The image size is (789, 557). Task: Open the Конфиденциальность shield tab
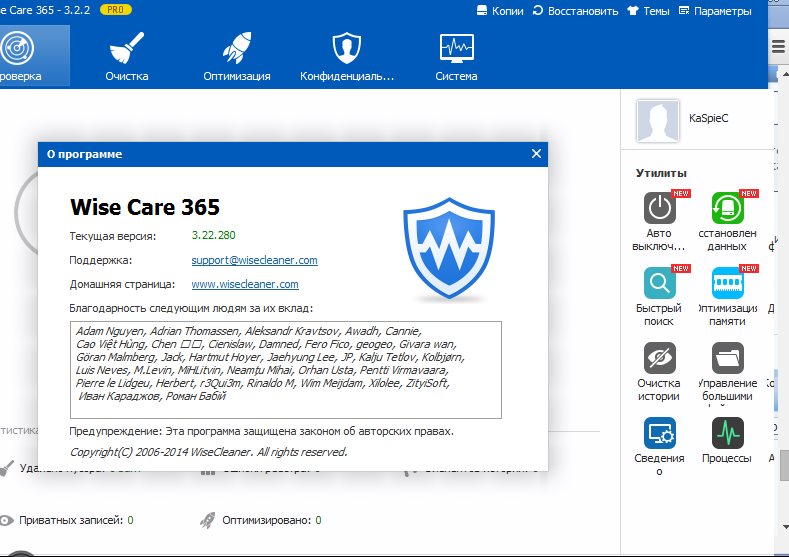347,56
